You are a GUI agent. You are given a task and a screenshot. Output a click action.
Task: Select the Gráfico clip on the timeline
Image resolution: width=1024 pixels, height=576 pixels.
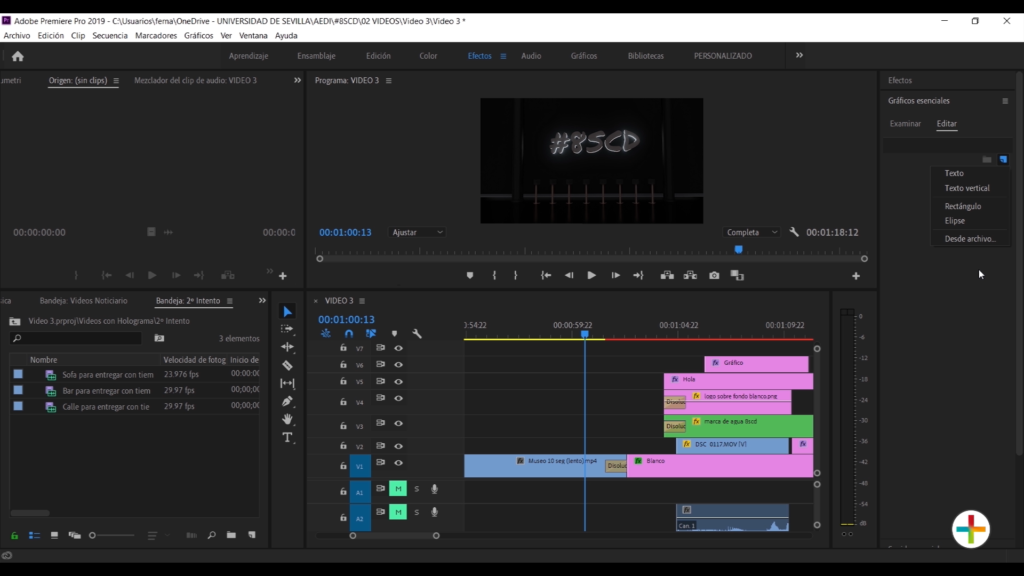pos(756,363)
